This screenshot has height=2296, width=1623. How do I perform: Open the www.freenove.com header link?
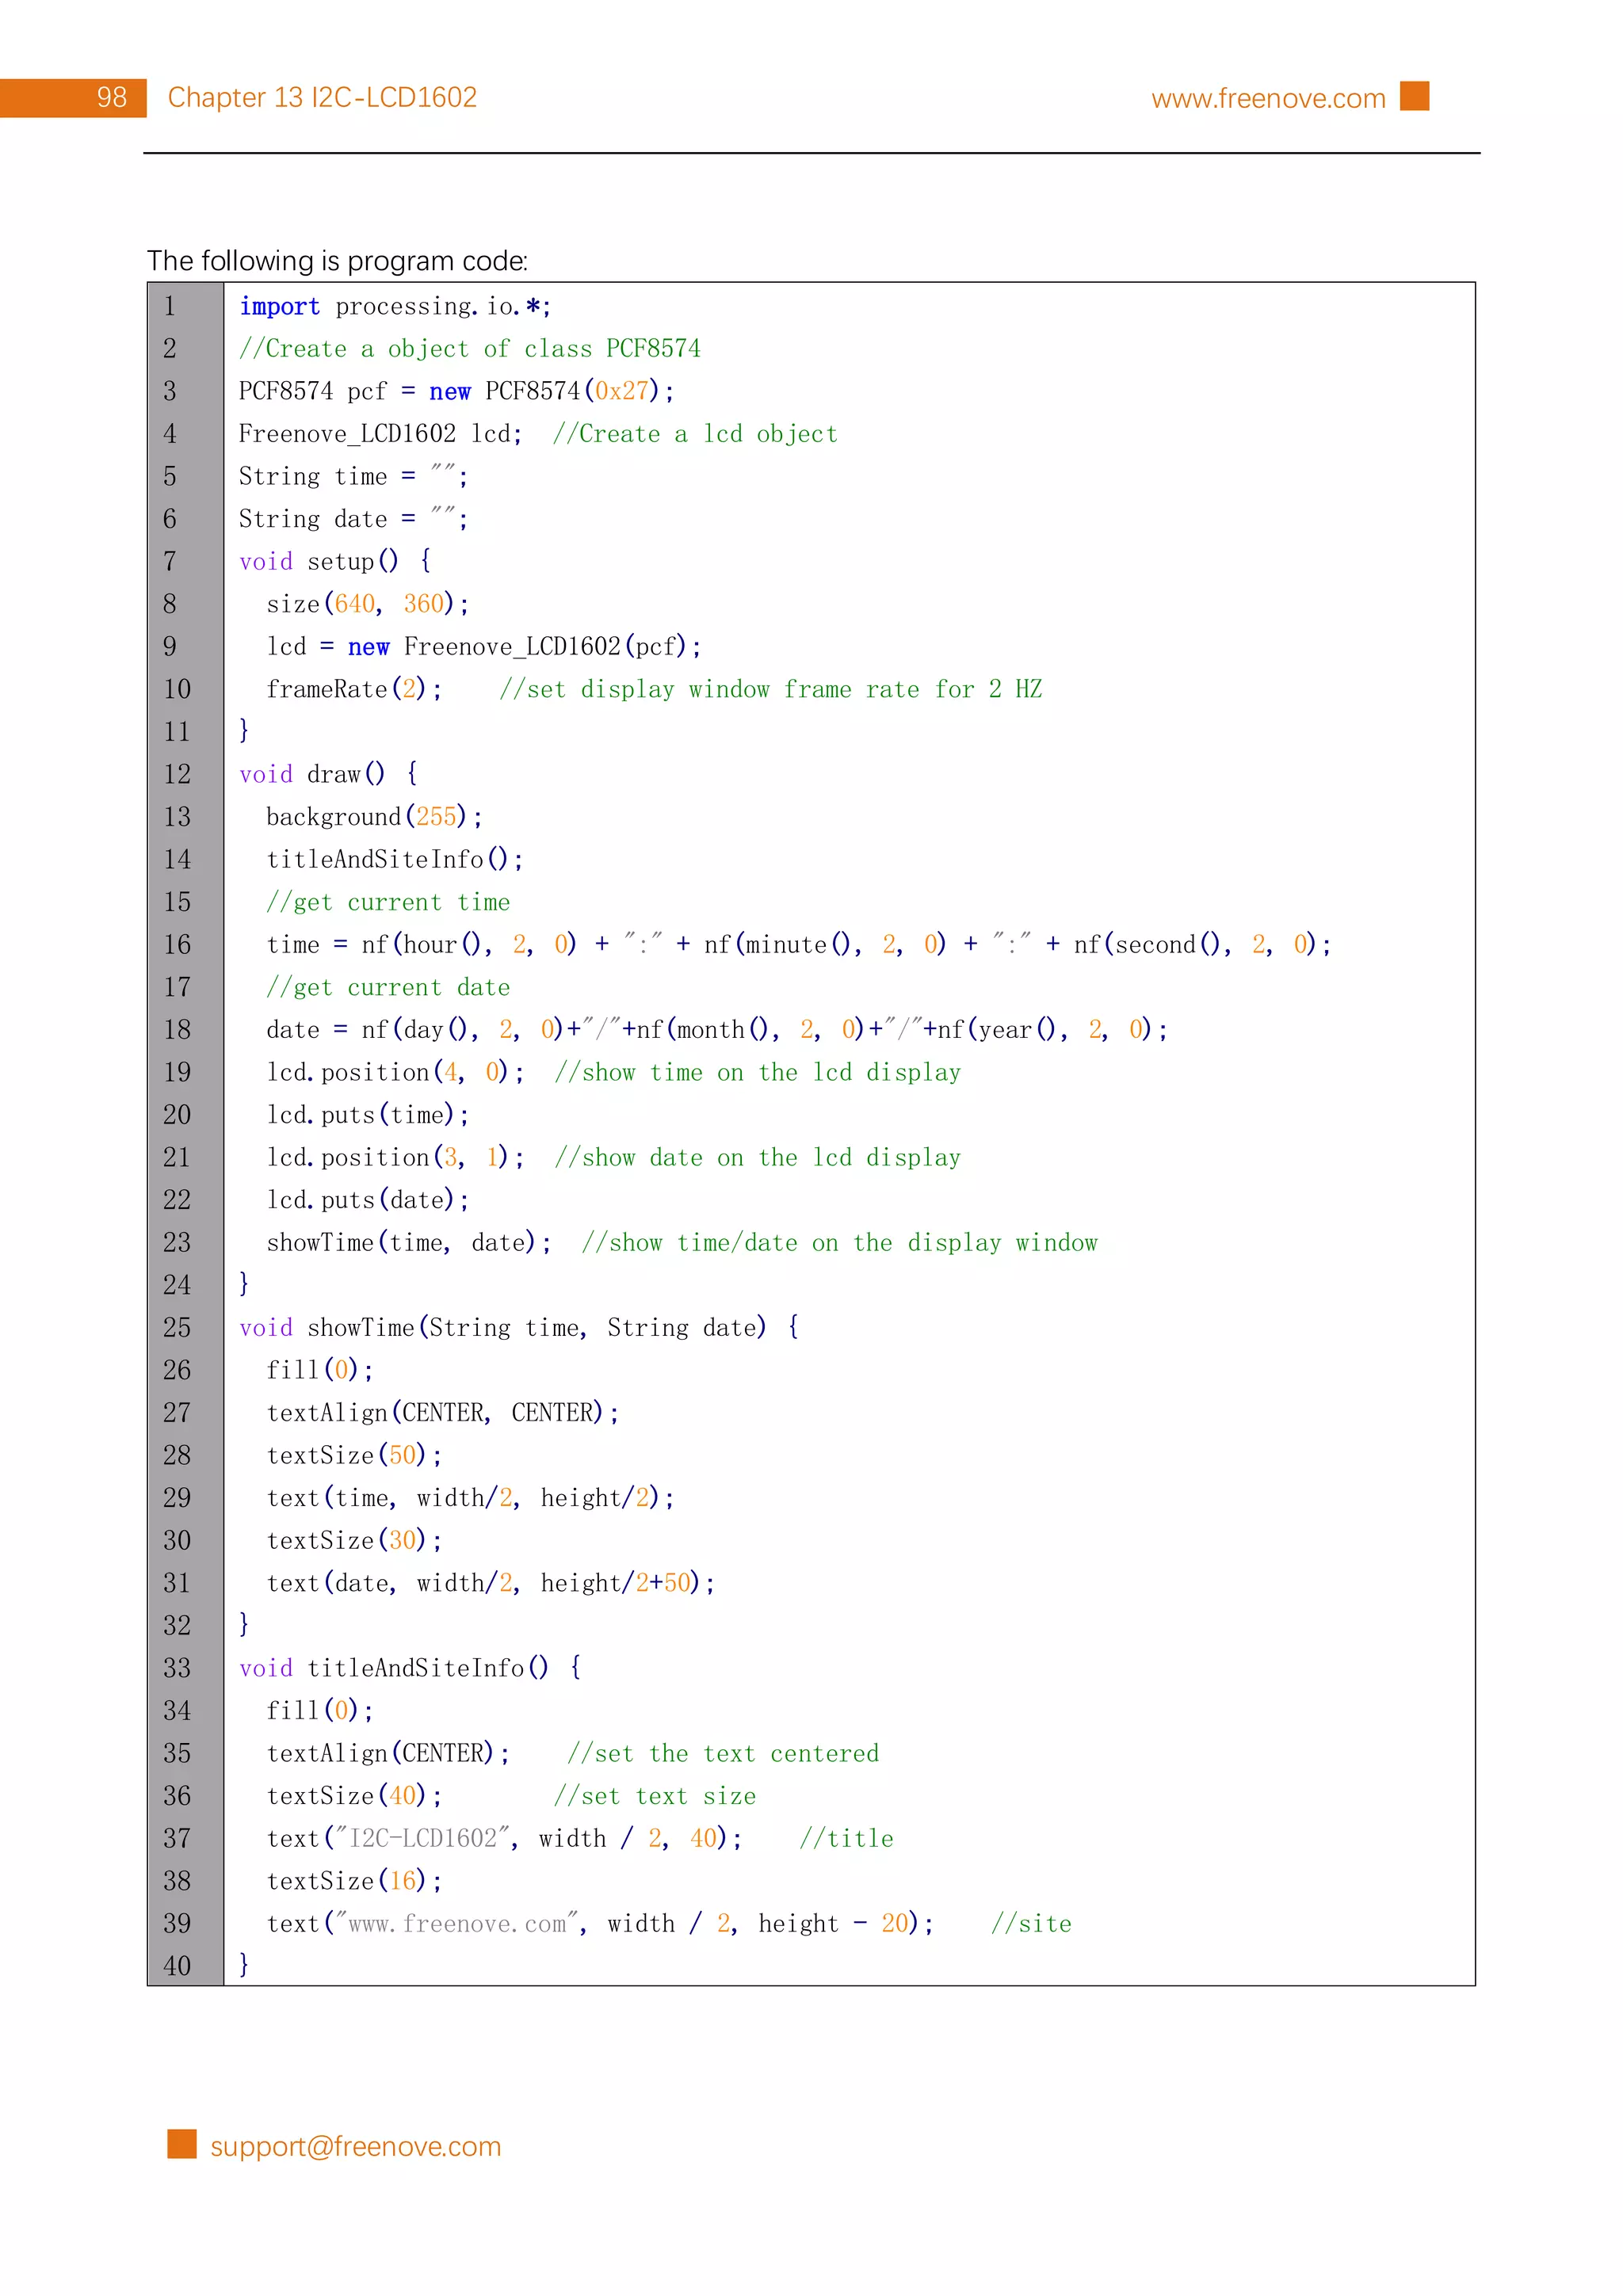tap(1268, 99)
